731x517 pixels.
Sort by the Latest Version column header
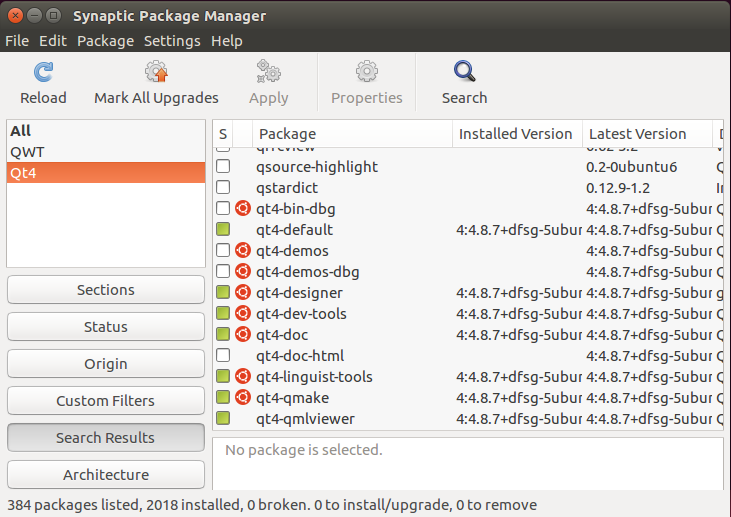(648, 134)
